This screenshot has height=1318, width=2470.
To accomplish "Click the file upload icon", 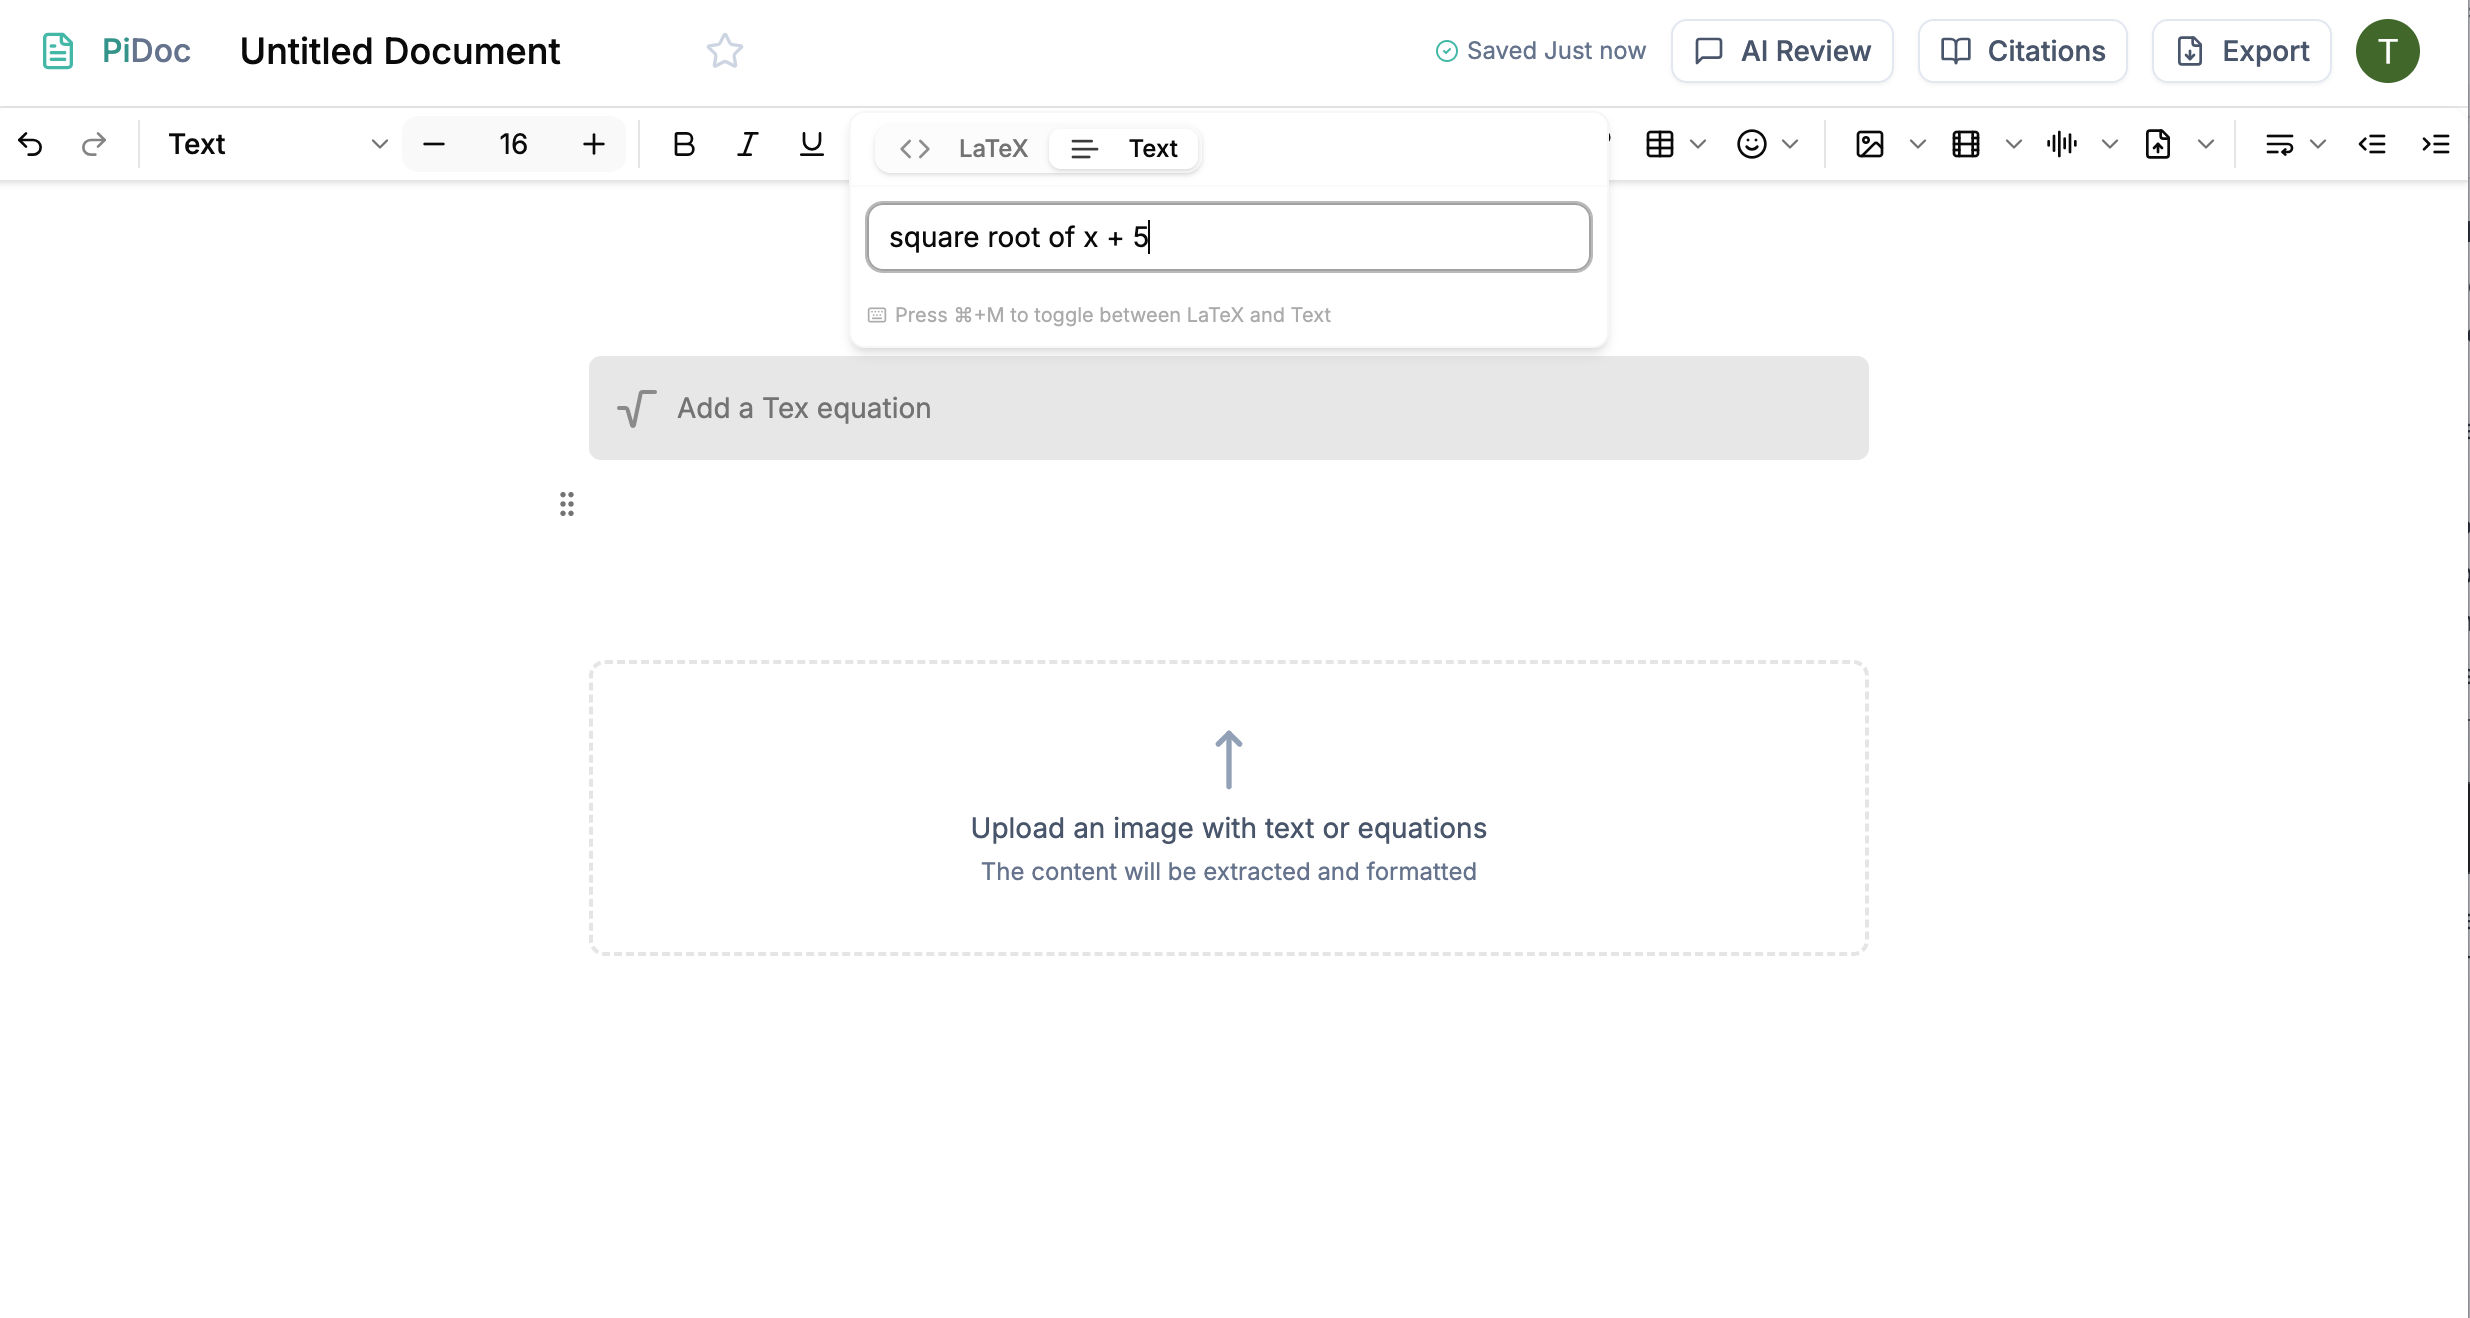I will point(2160,144).
